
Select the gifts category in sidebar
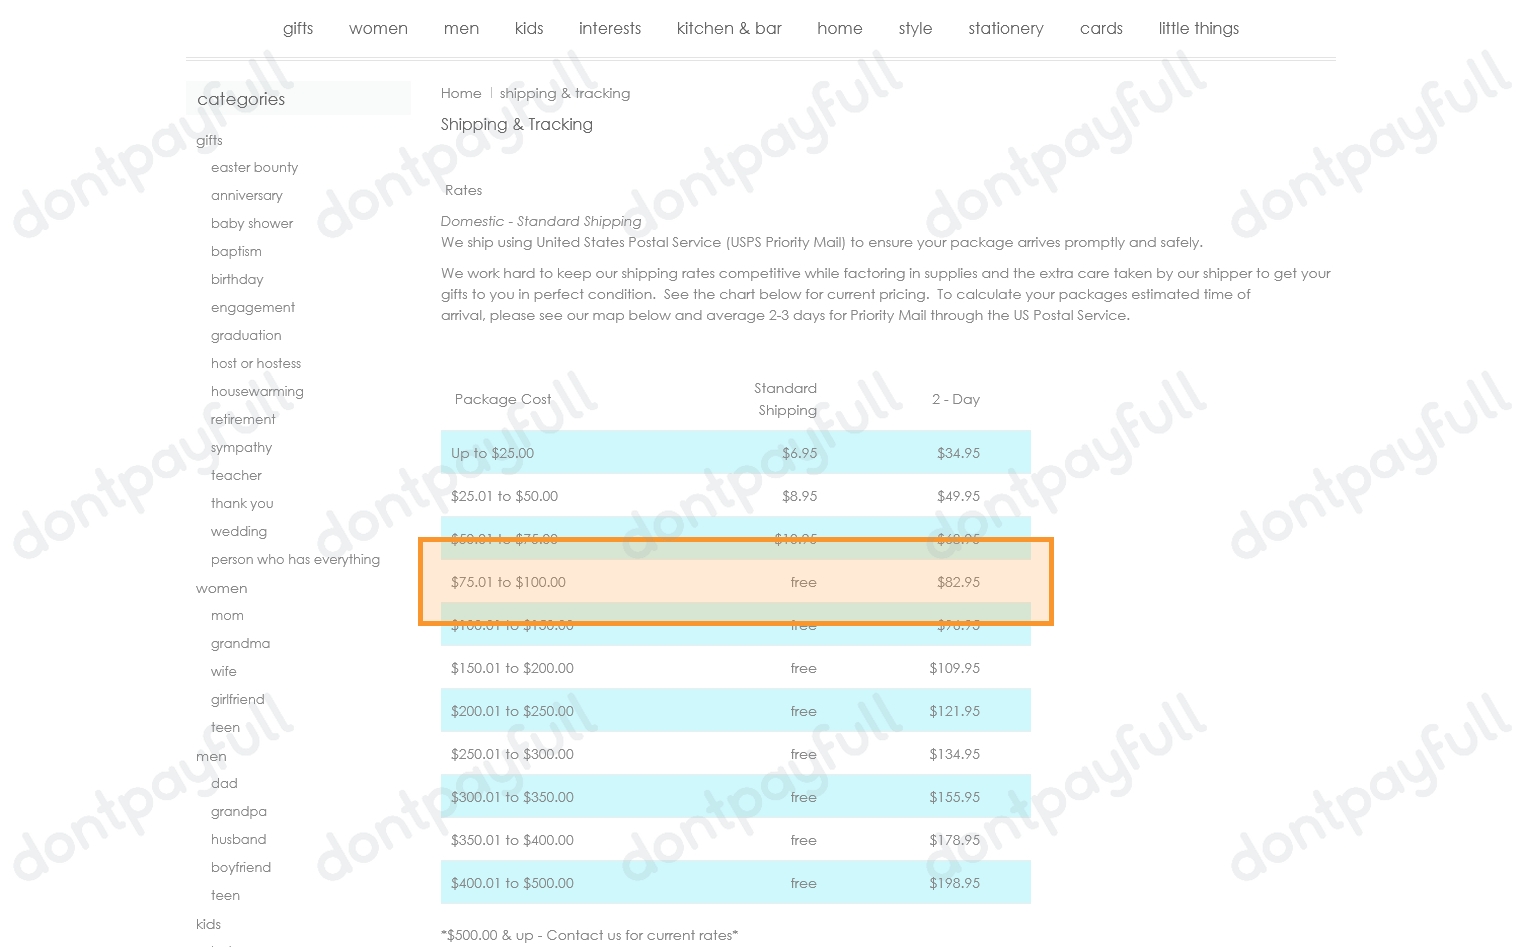point(209,140)
